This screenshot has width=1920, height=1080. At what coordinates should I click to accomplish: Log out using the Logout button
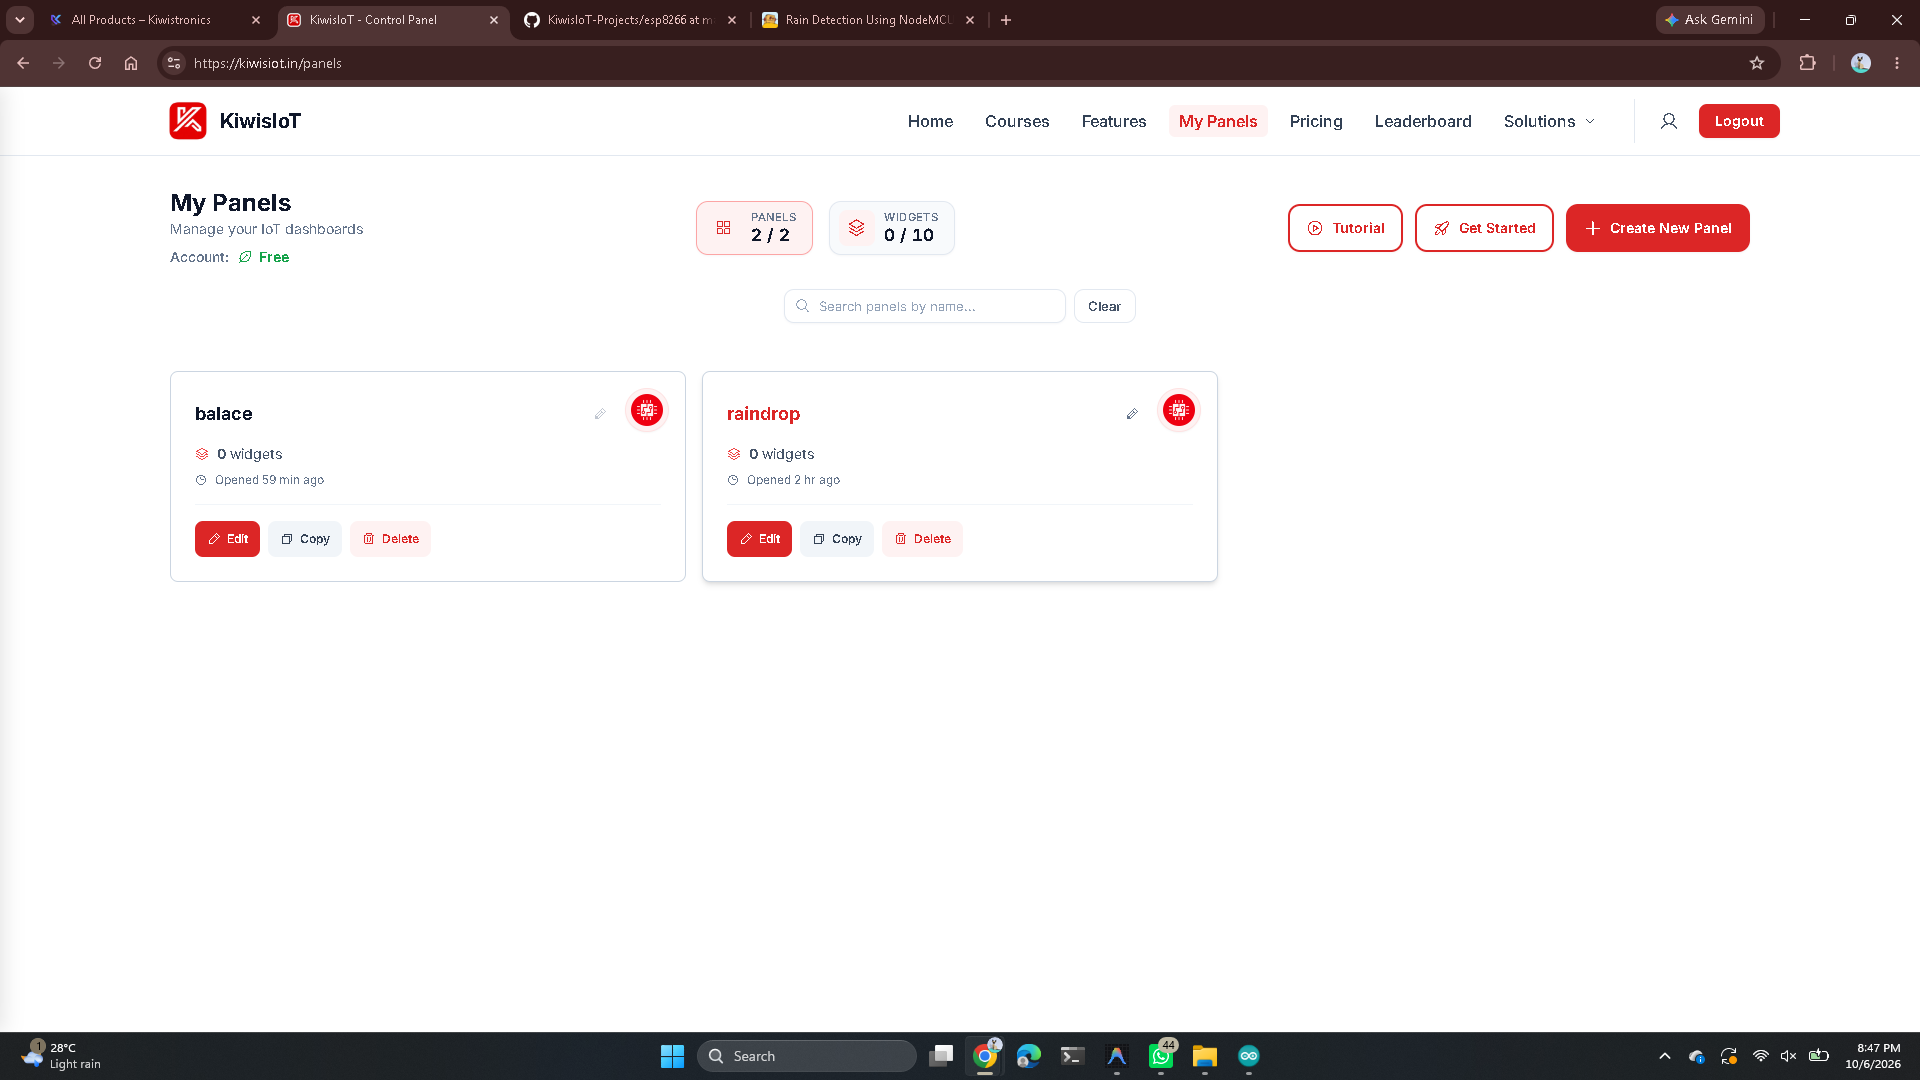pyautogui.click(x=1739, y=121)
